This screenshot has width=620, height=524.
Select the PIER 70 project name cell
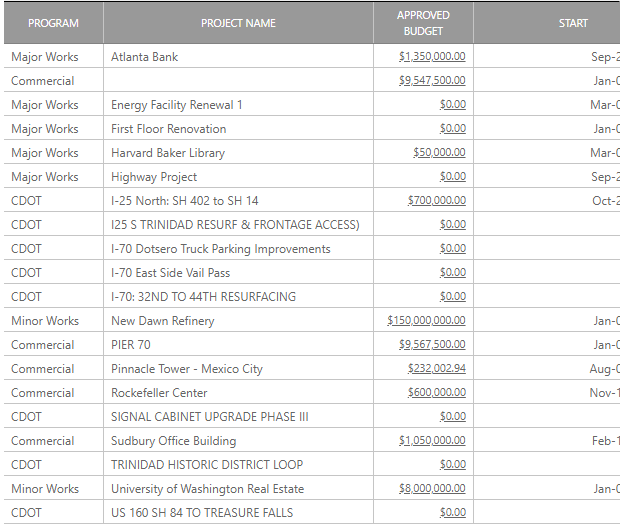[x=238, y=344]
